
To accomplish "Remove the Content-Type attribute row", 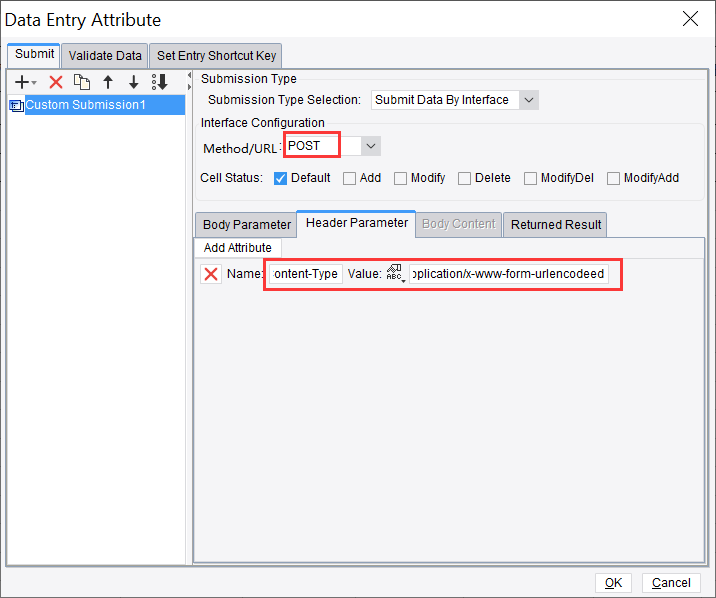I will (211, 274).
